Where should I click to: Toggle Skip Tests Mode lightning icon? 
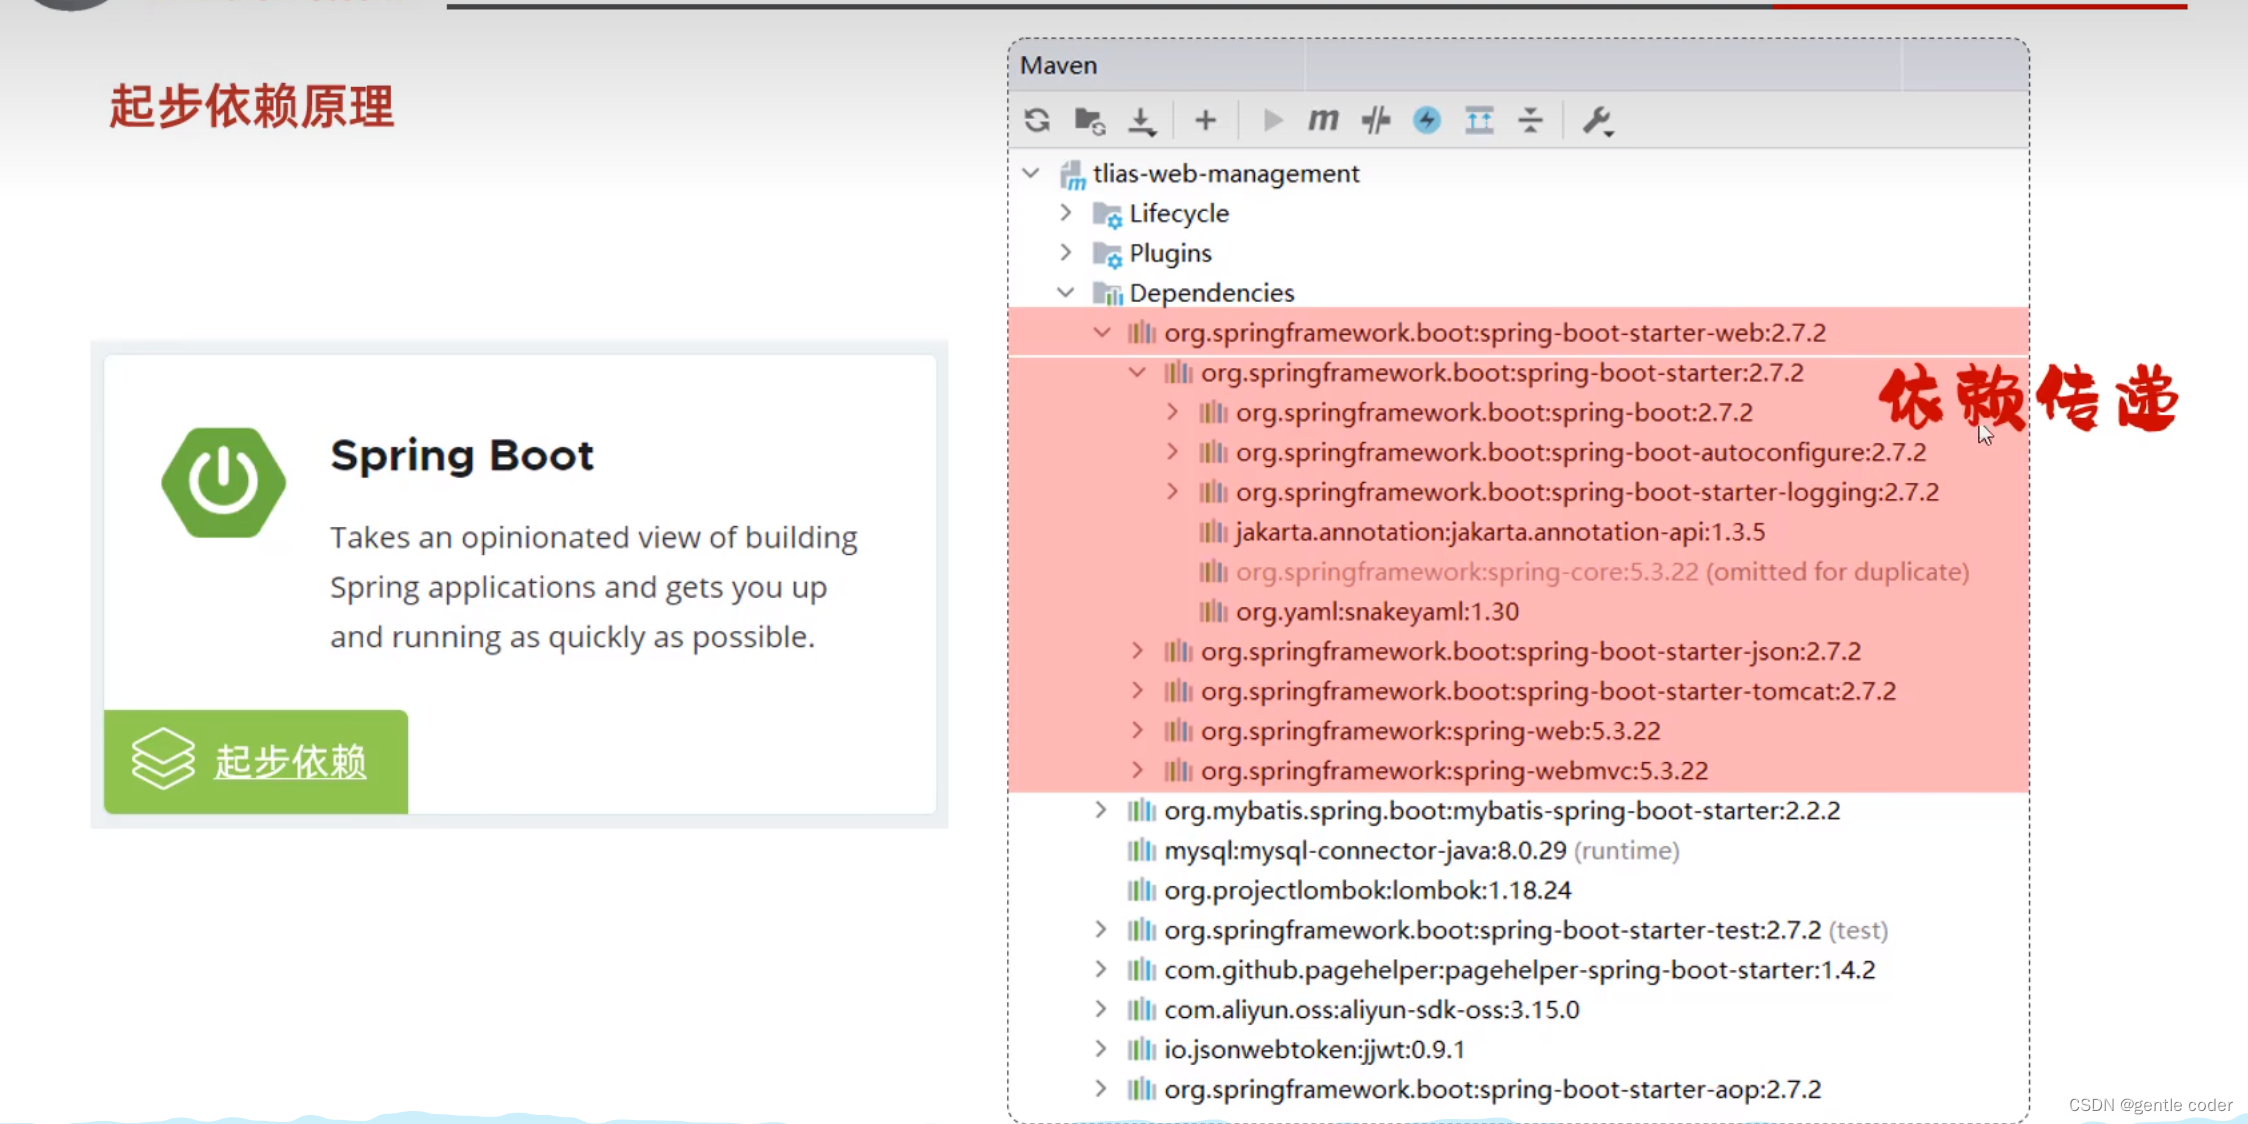tap(1427, 121)
